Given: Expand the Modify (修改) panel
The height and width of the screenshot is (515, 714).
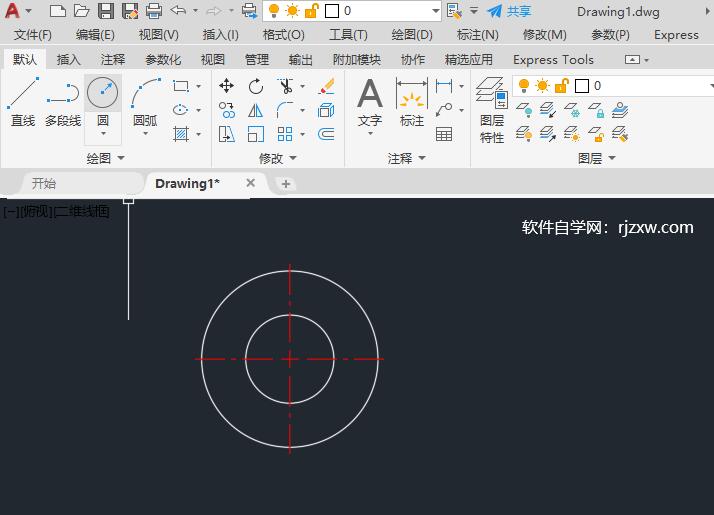Looking at the screenshot, I should [x=278, y=158].
